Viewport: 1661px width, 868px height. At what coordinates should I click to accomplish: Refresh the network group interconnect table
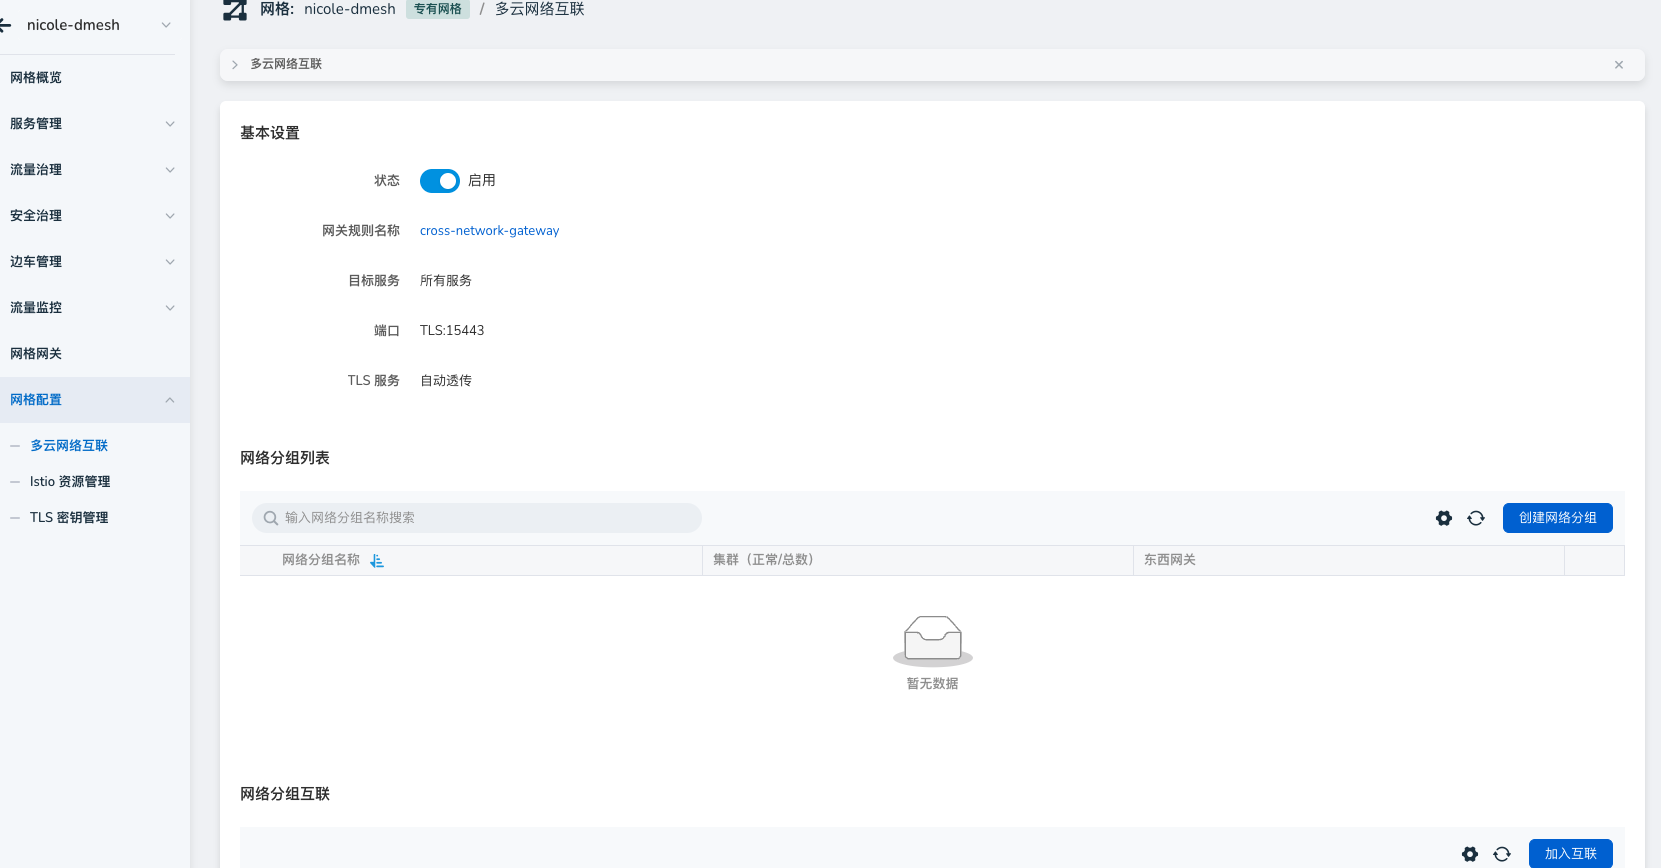click(x=1501, y=854)
